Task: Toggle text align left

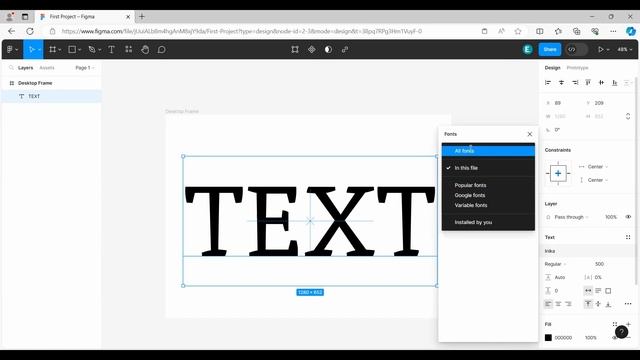Action: 548,304
